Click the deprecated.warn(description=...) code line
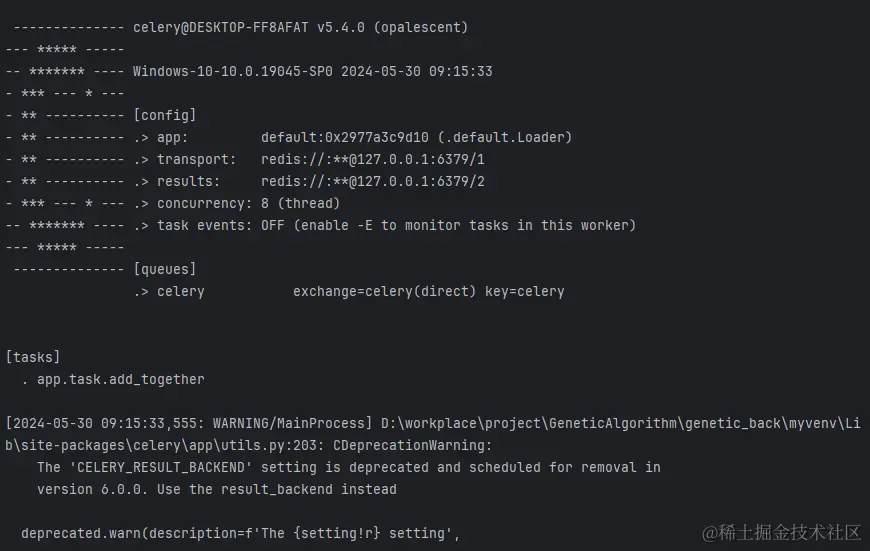 click(x=240, y=533)
